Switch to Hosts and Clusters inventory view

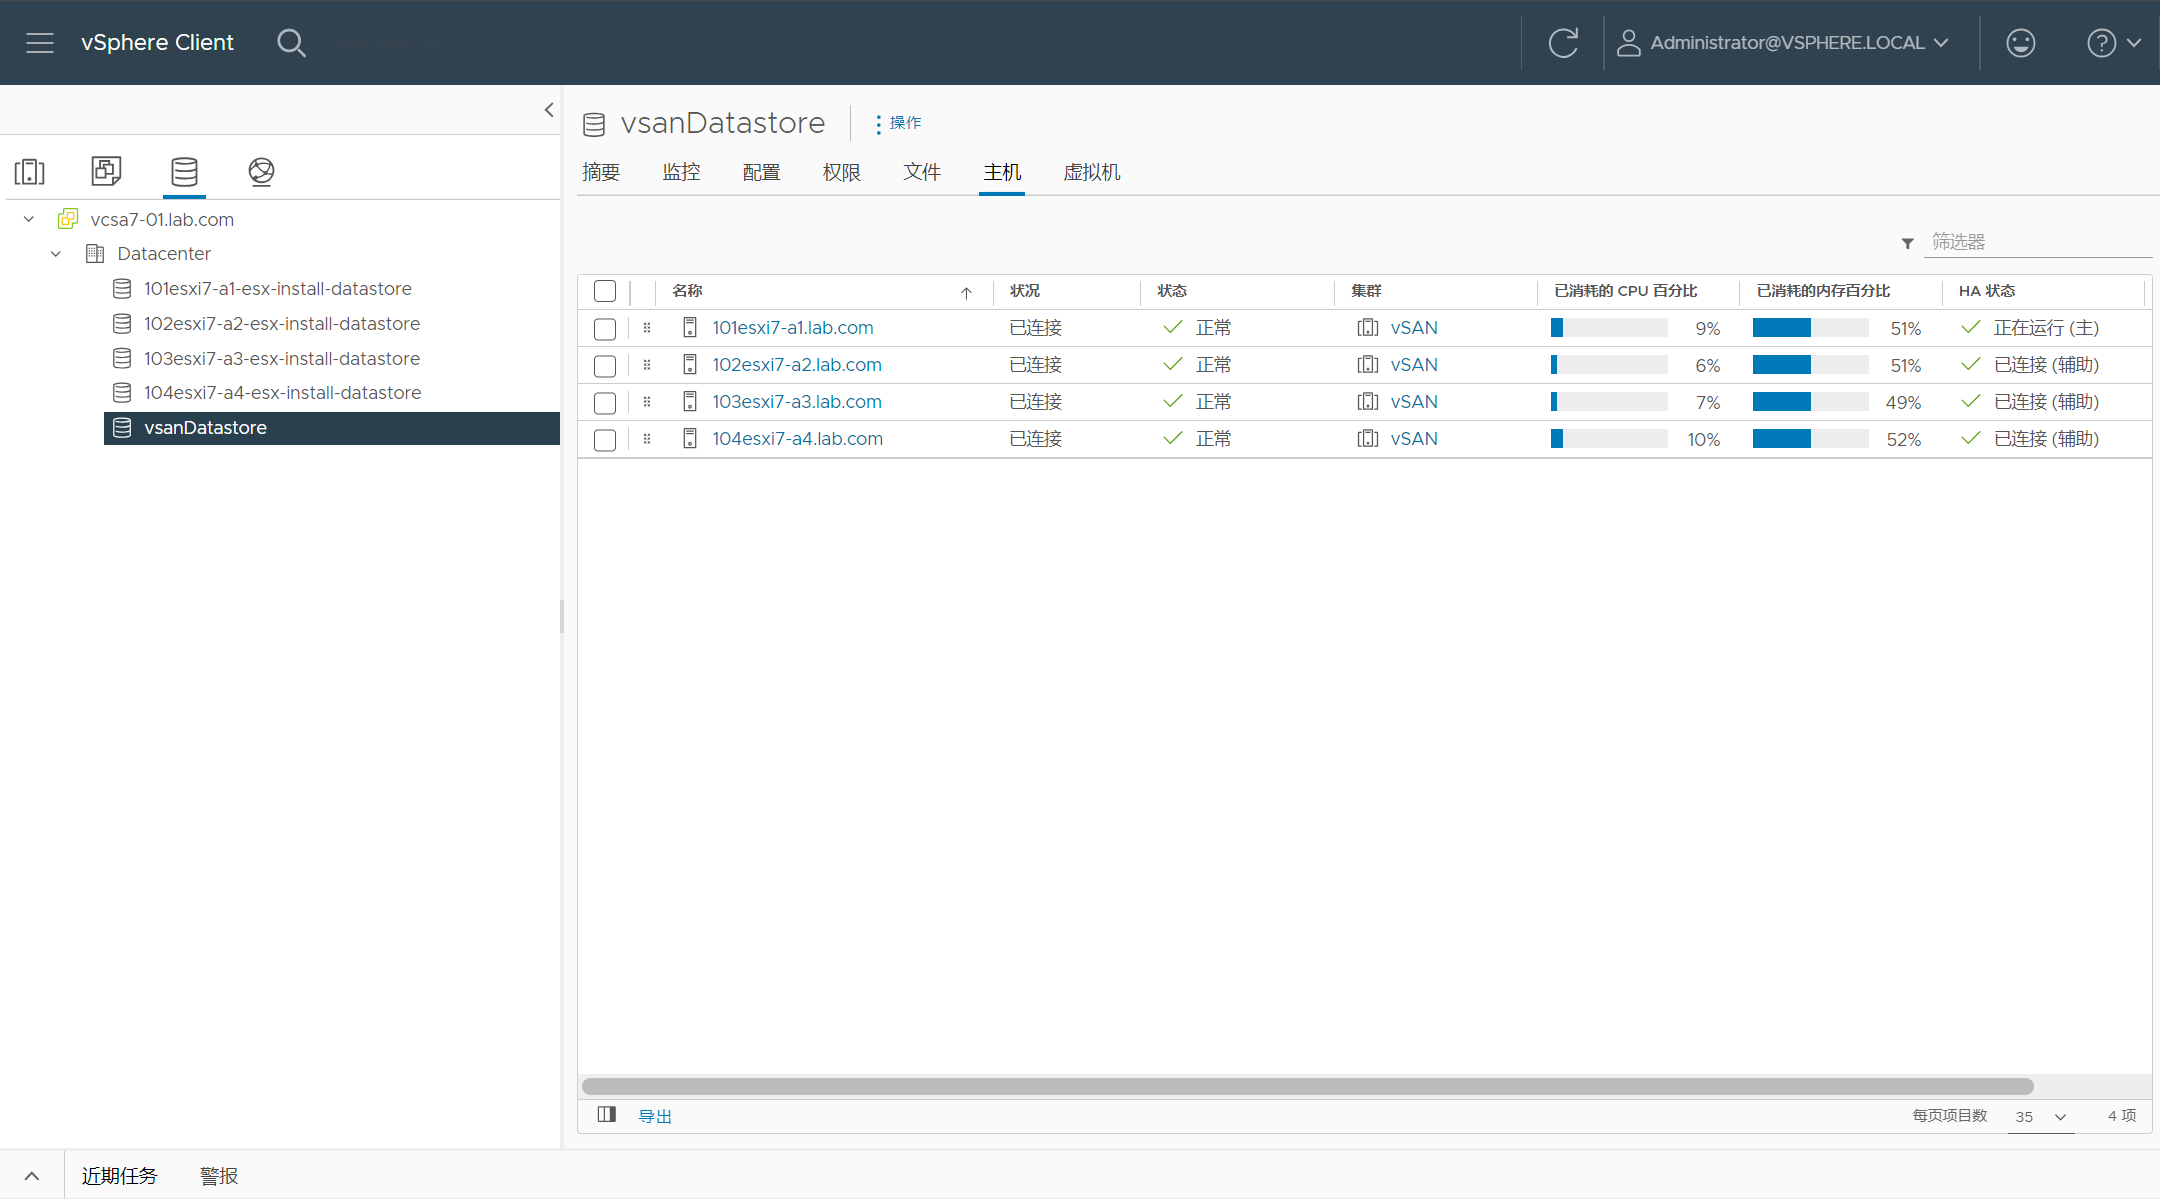30,172
